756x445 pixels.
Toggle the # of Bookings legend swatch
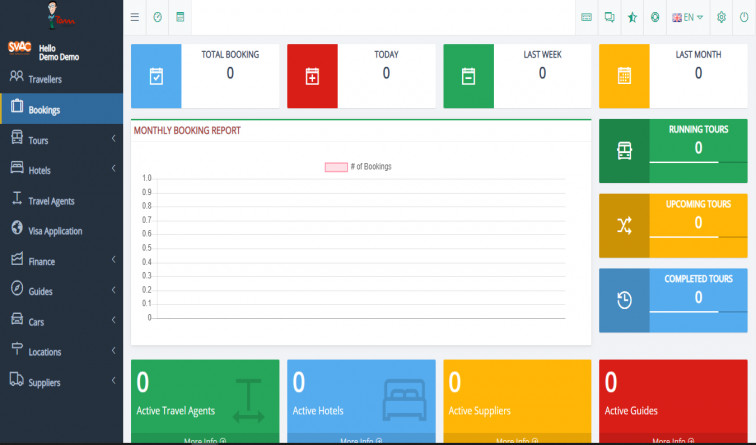336,167
